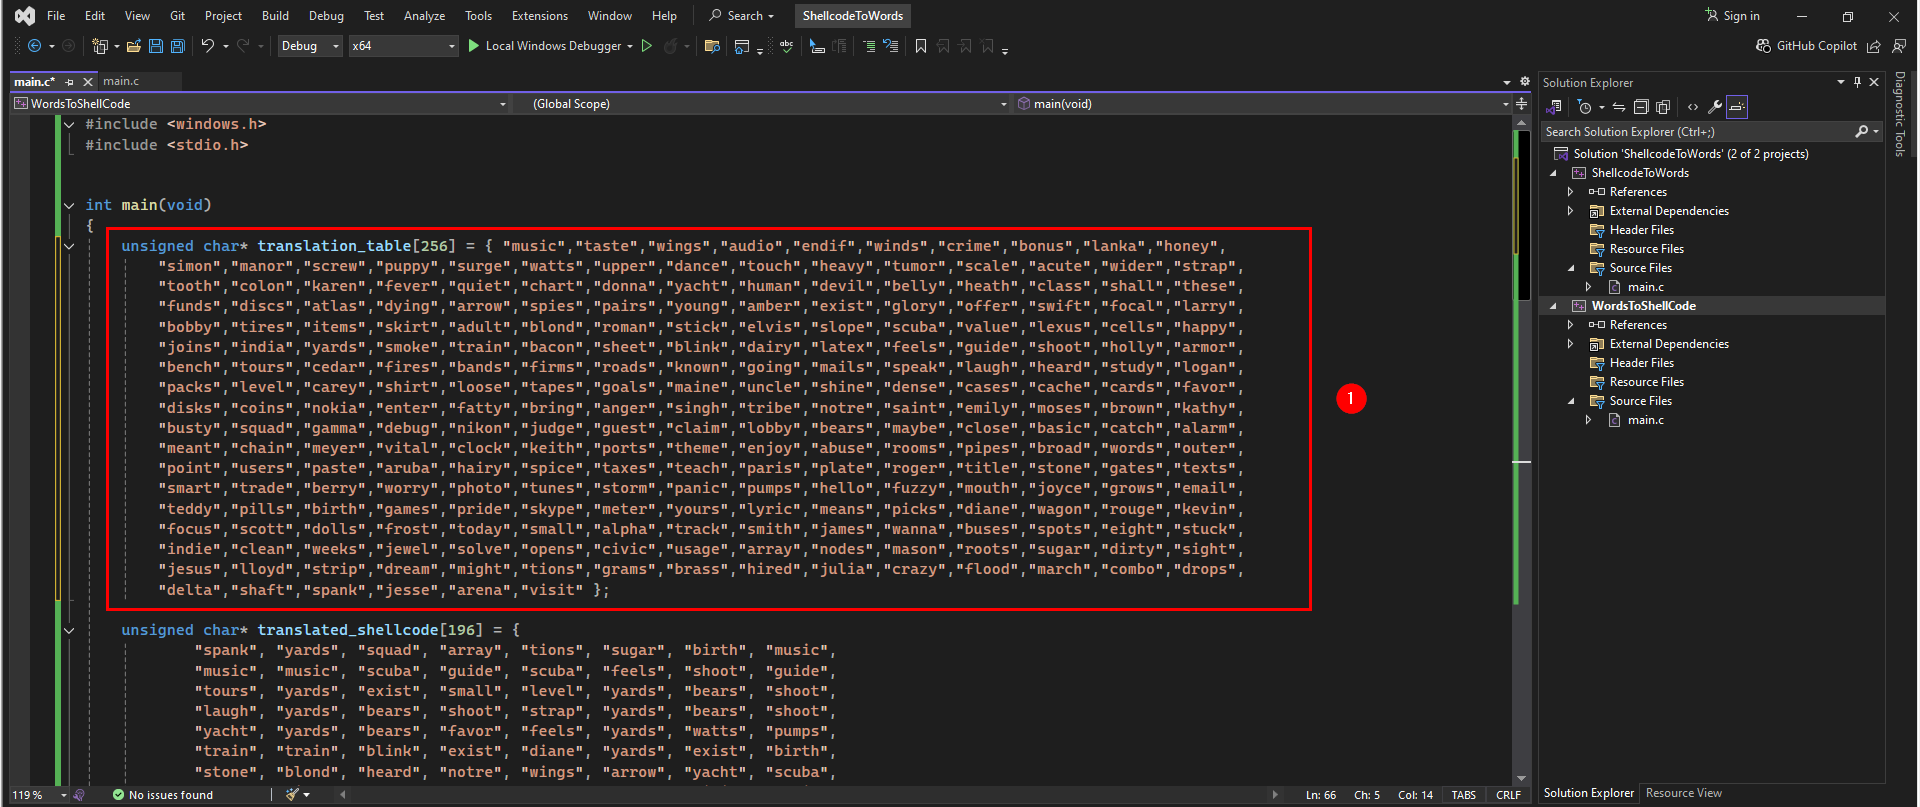
Task: Uncomment the selected lines icon
Action: coord(890,46)
